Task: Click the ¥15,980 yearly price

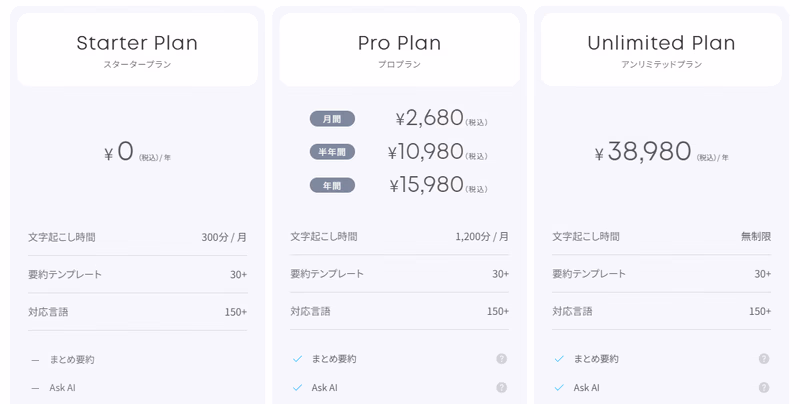Action: tap(427, 185)
